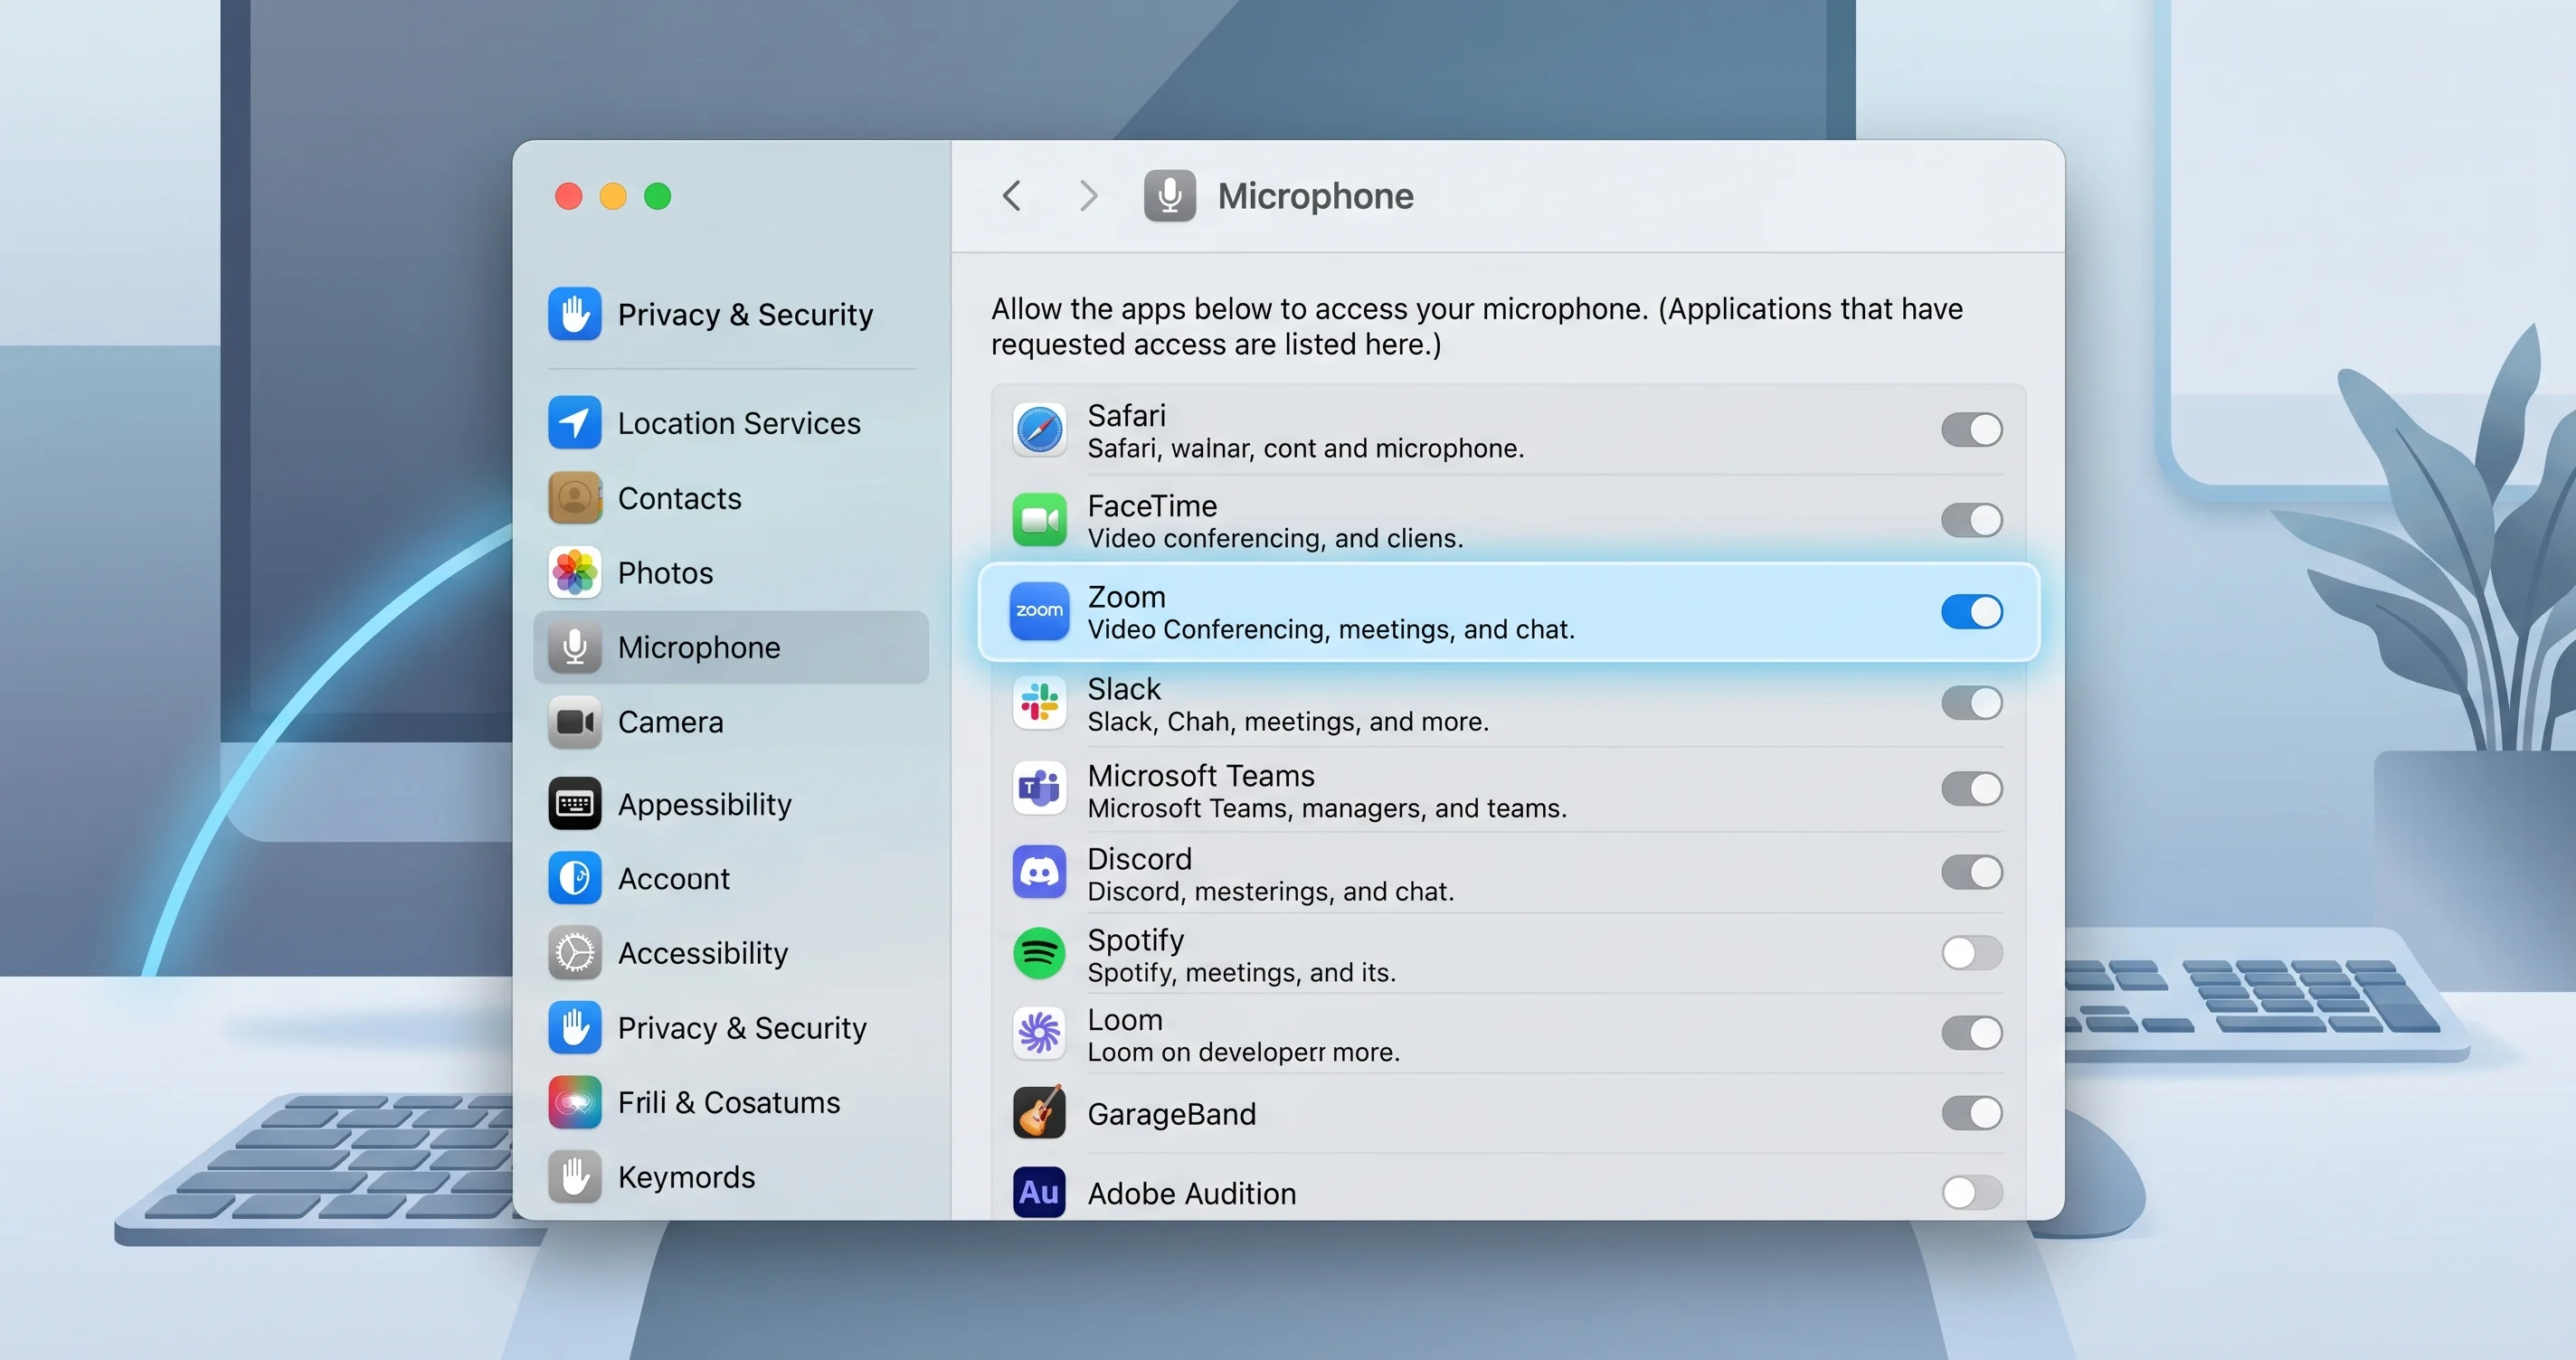Screen dimensions: 2576x1360
Task: Click the microphone icon in the header
Action: tap(1169, 196)
